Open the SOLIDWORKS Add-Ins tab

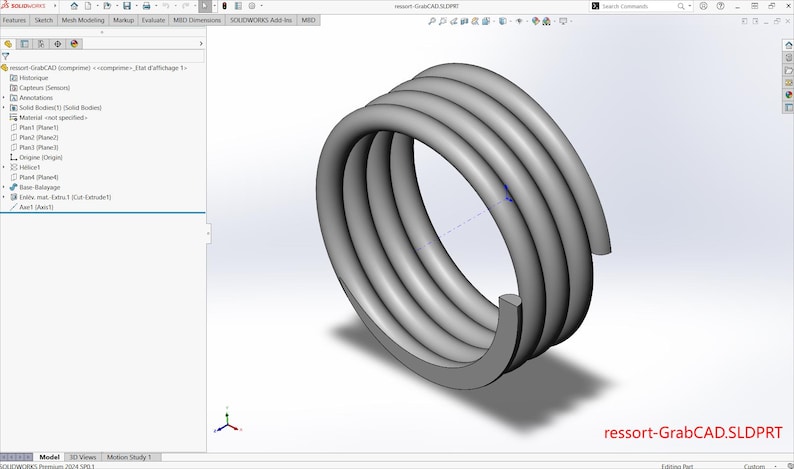coord(261,20)
